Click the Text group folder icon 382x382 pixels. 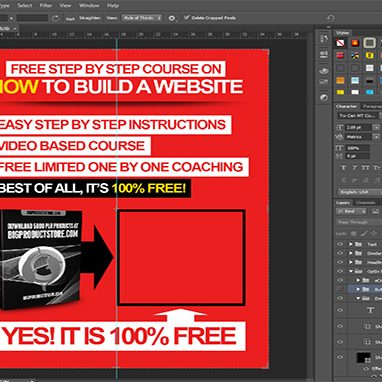tap(359, 244)
